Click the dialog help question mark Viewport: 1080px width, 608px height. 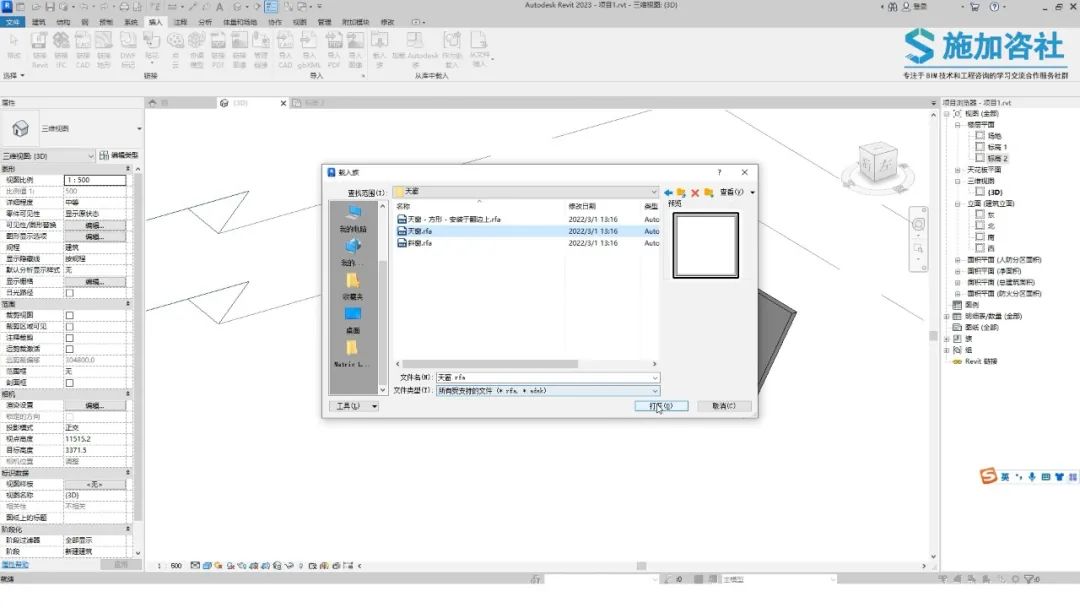click(719, 172)
